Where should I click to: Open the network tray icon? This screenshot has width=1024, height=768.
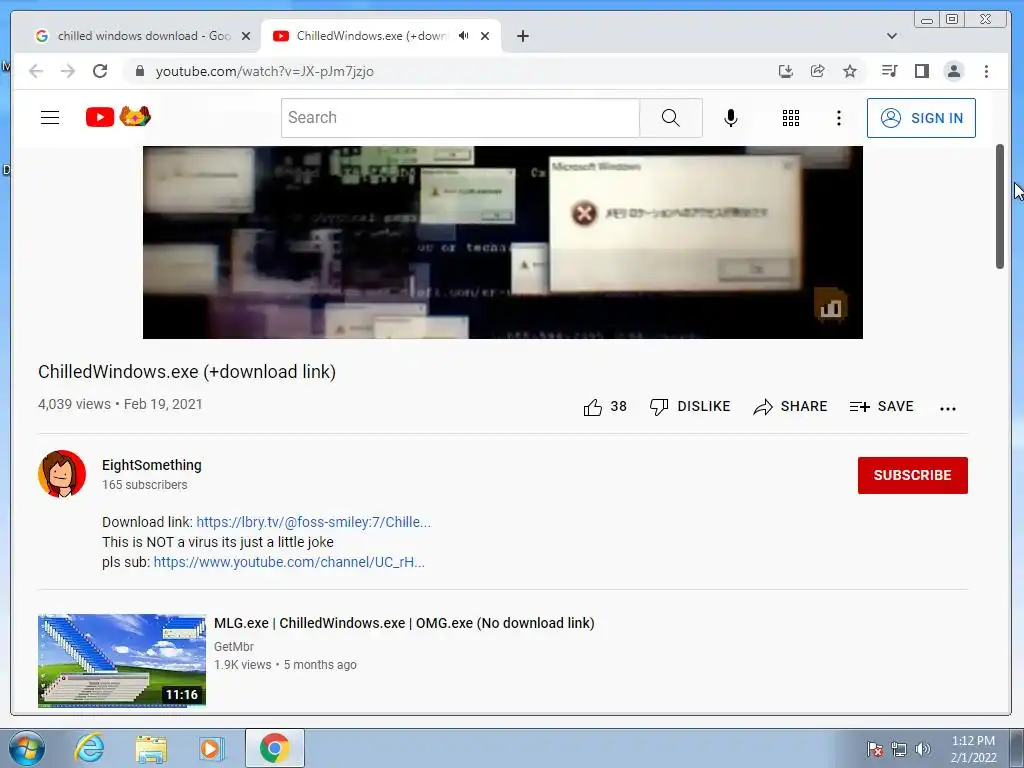coord(899,749)
